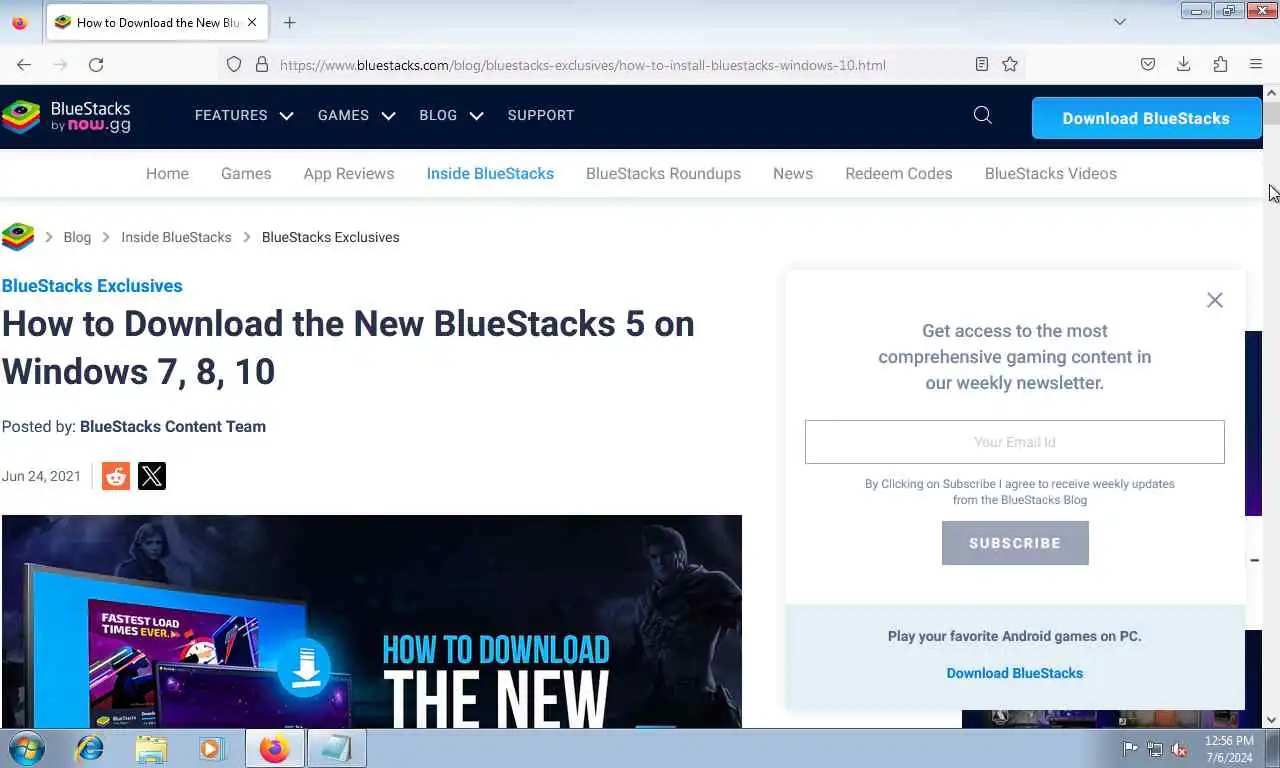Click the BlueStacks by now.gg logo
This screenshot has width=1280, height=768.
[66, 117]
